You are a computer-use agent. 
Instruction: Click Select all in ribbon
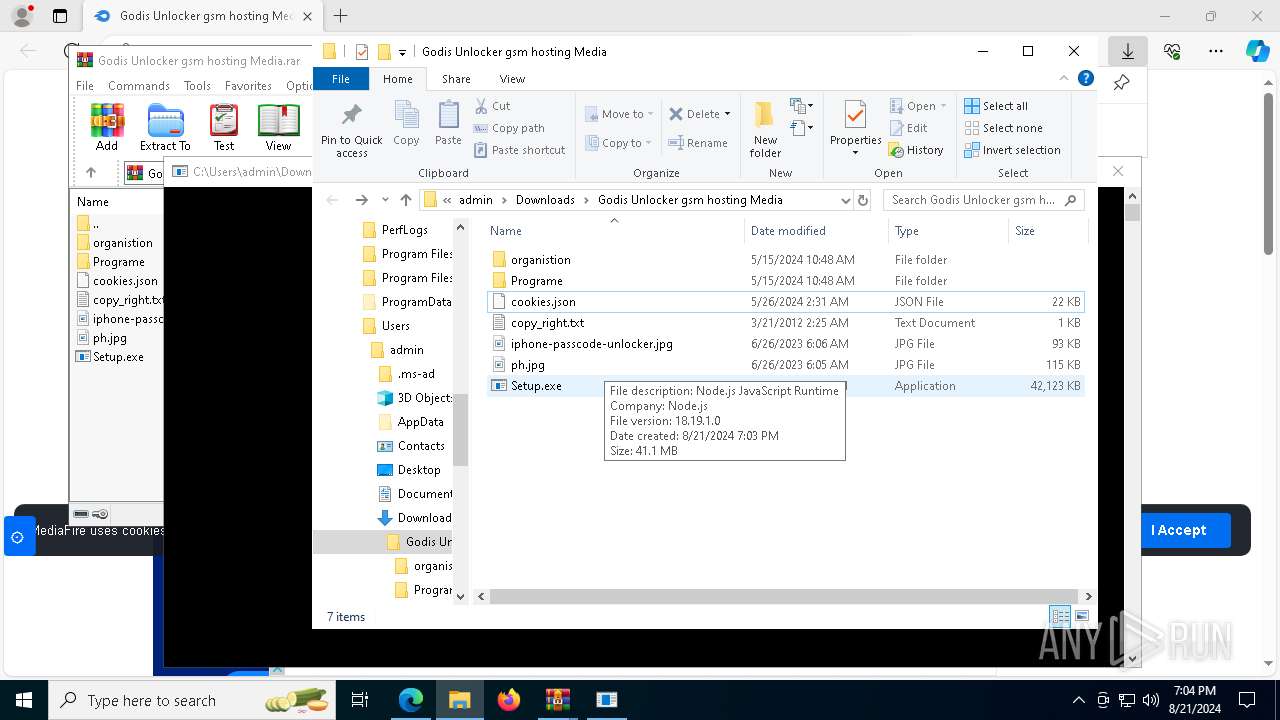996,106
